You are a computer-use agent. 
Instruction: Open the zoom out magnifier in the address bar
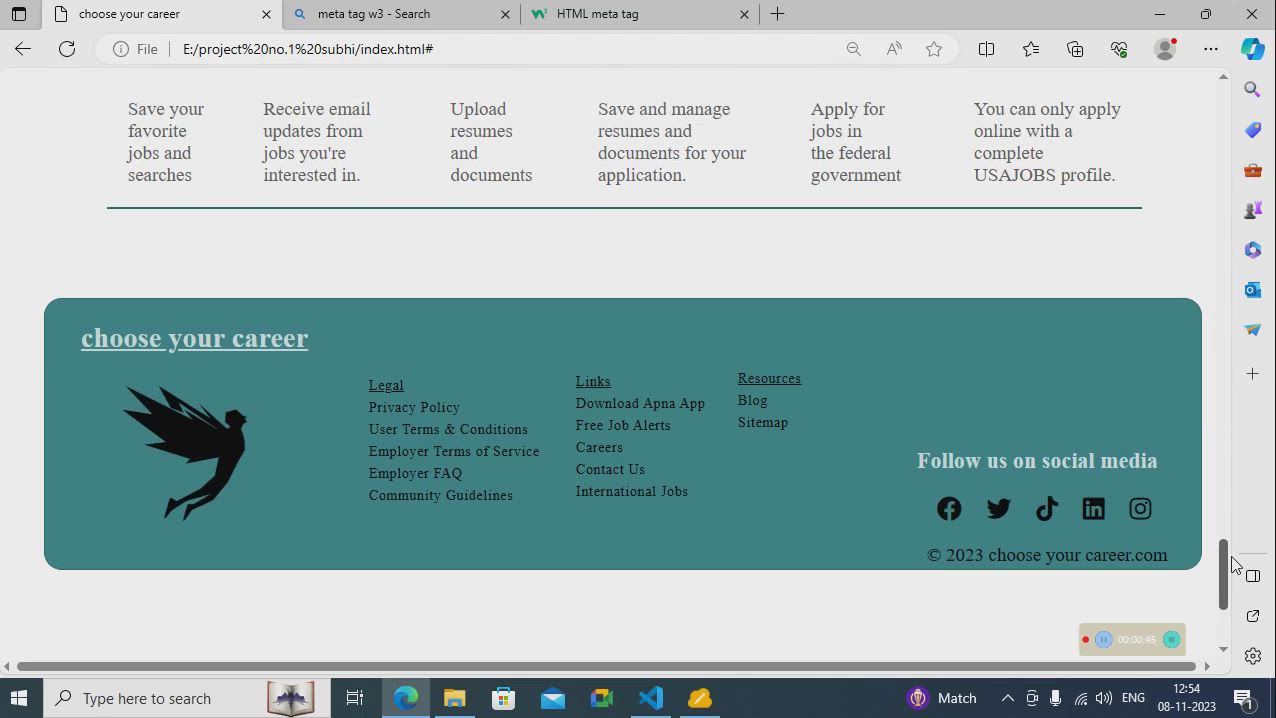853,49
